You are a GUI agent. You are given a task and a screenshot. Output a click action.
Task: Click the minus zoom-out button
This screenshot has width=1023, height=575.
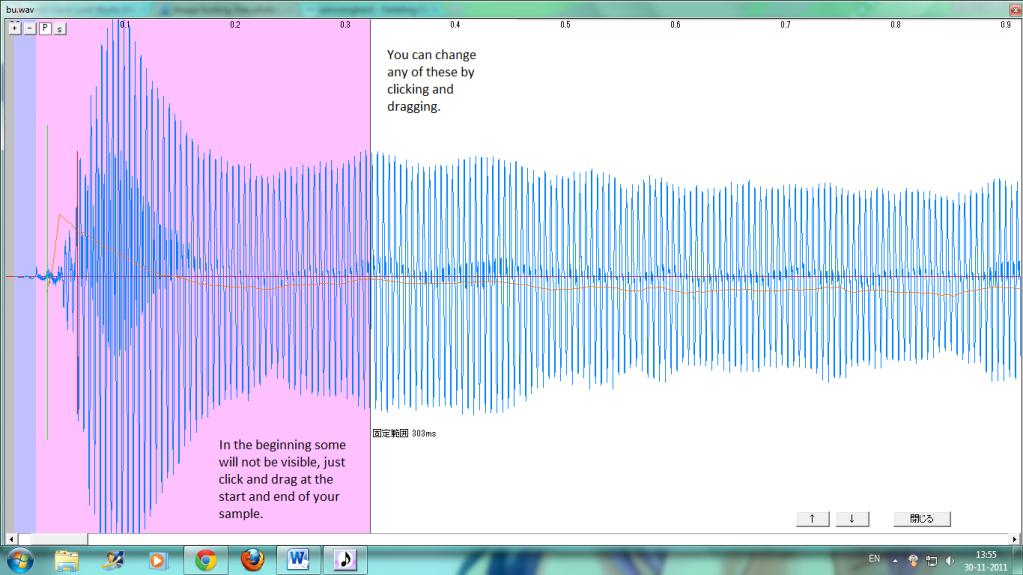[x=29, y=28]
